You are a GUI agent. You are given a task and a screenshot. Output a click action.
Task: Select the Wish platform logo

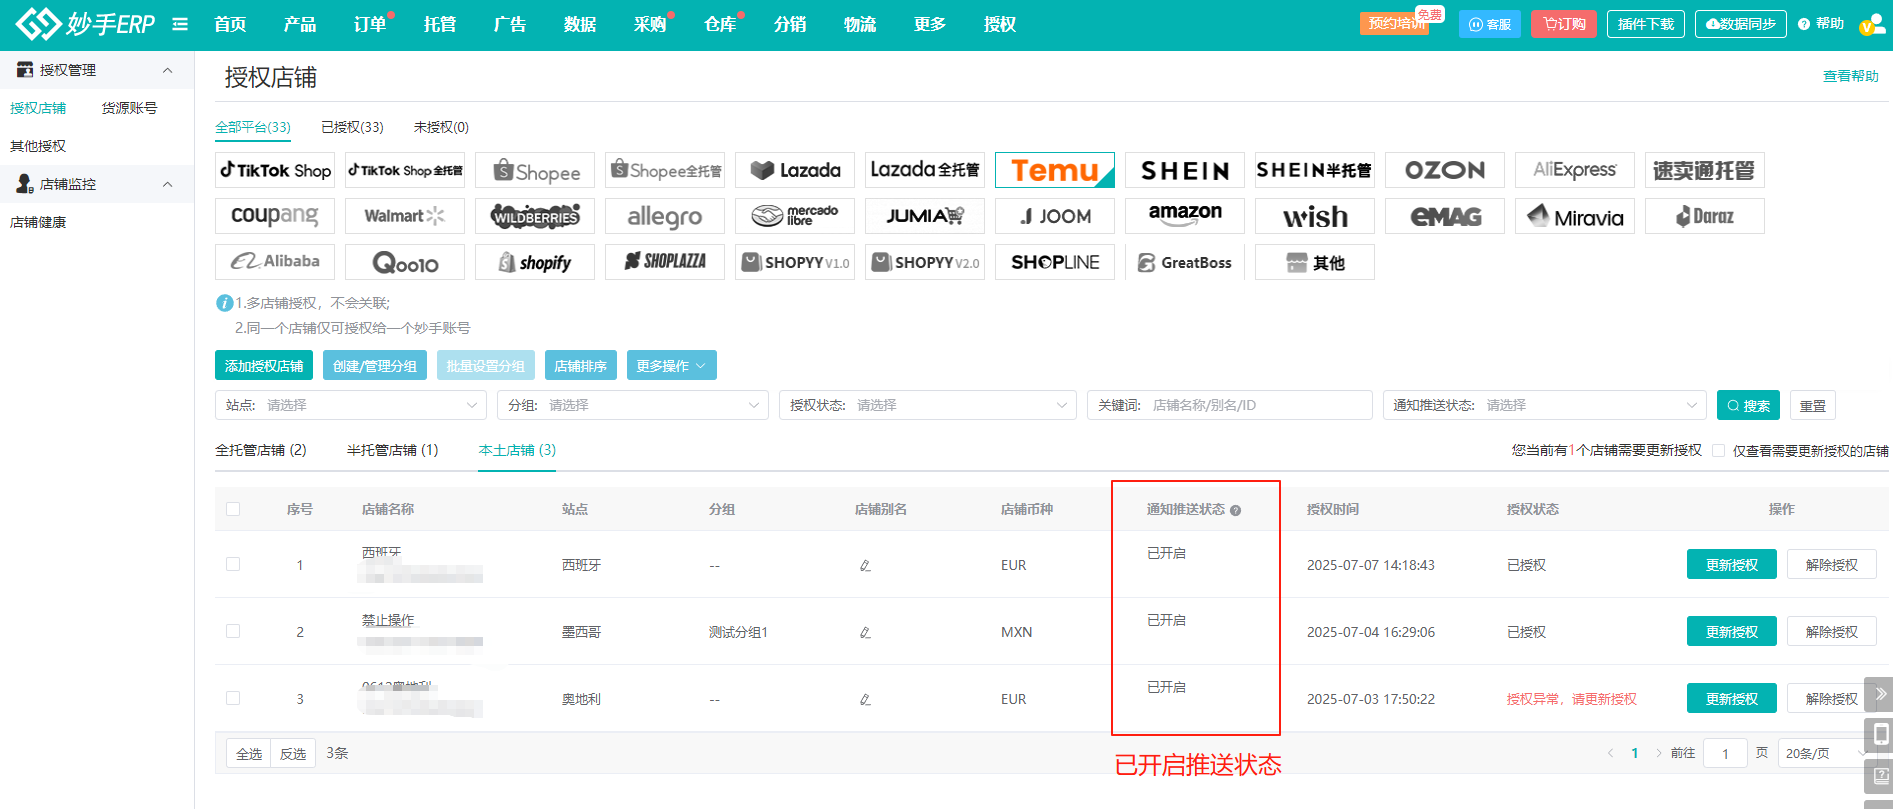click(1315, 216)
